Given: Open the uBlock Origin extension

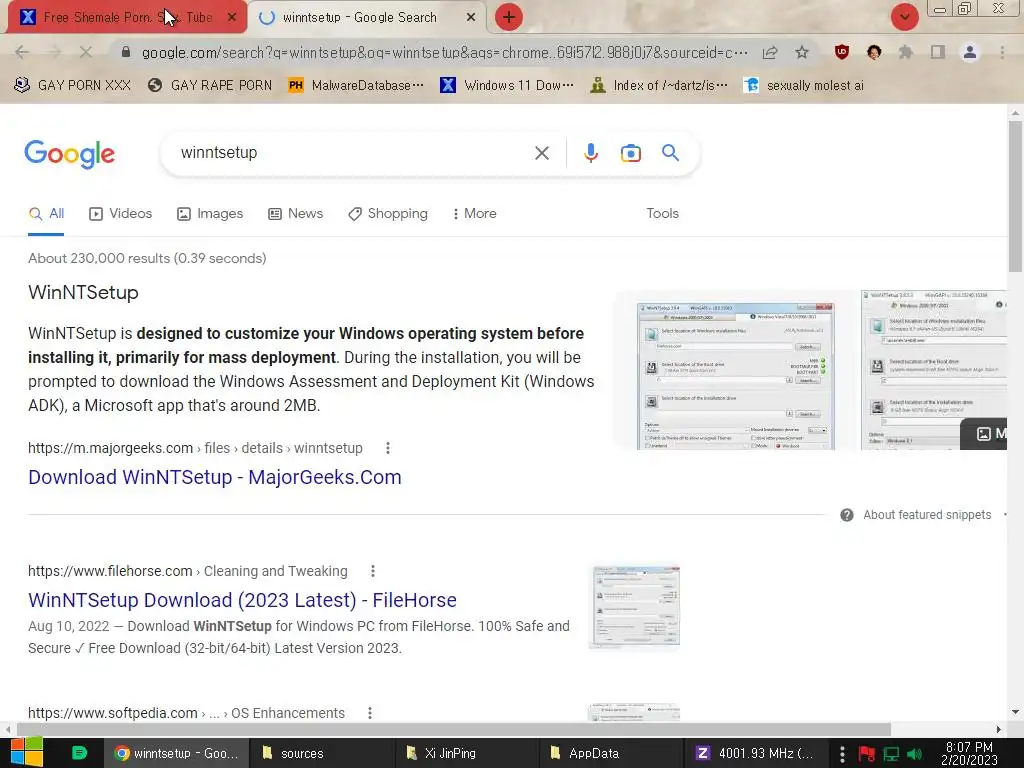Looking at the screenshot, I should click(x=842, y=52).
